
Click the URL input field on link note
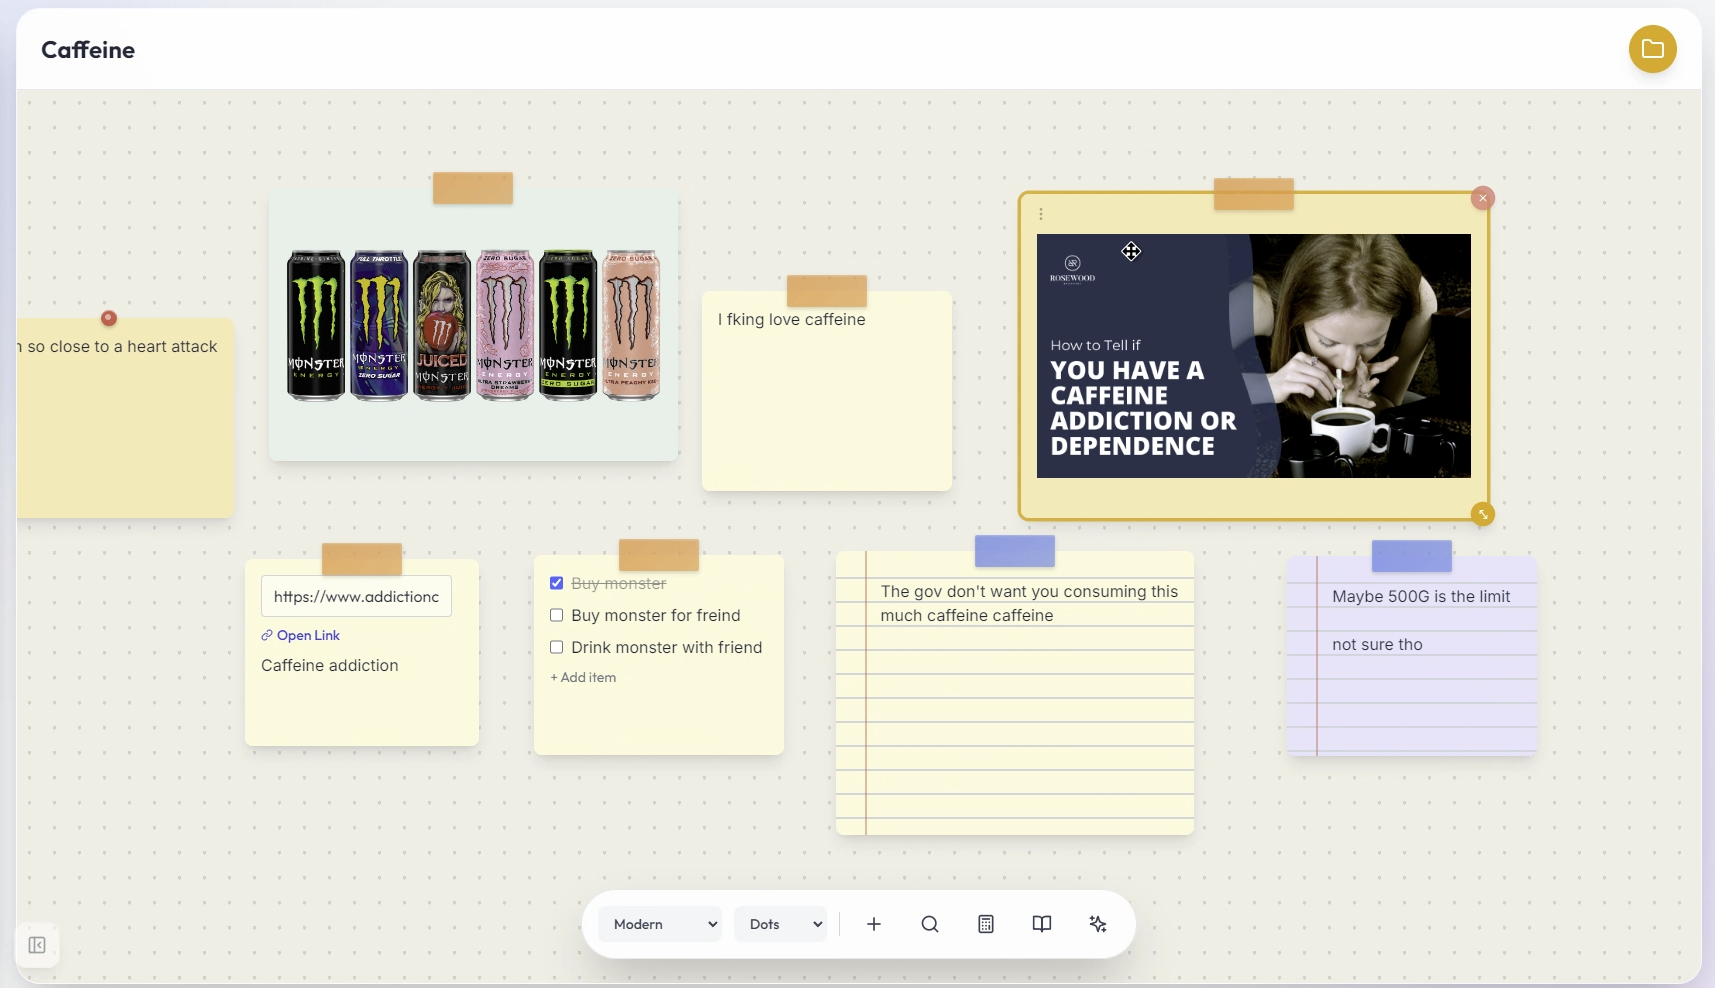click(356, 596)
